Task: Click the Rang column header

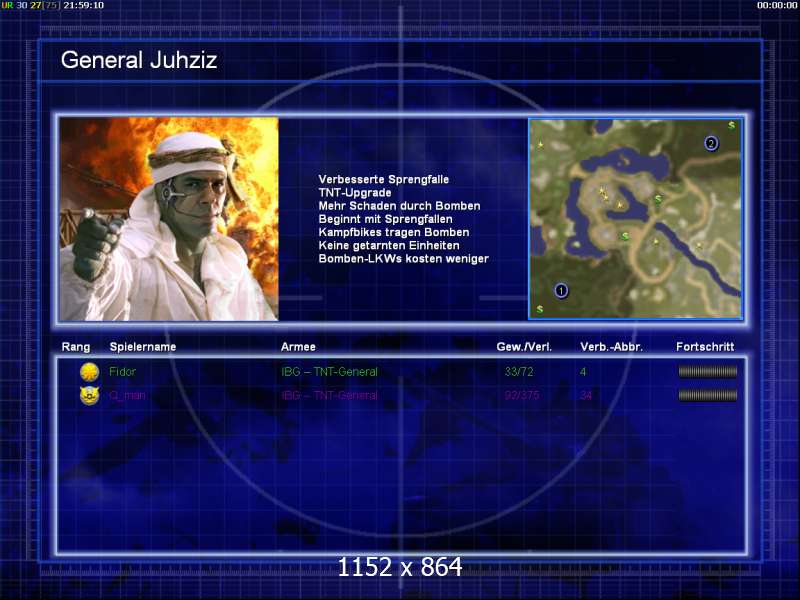Action: 76,347
